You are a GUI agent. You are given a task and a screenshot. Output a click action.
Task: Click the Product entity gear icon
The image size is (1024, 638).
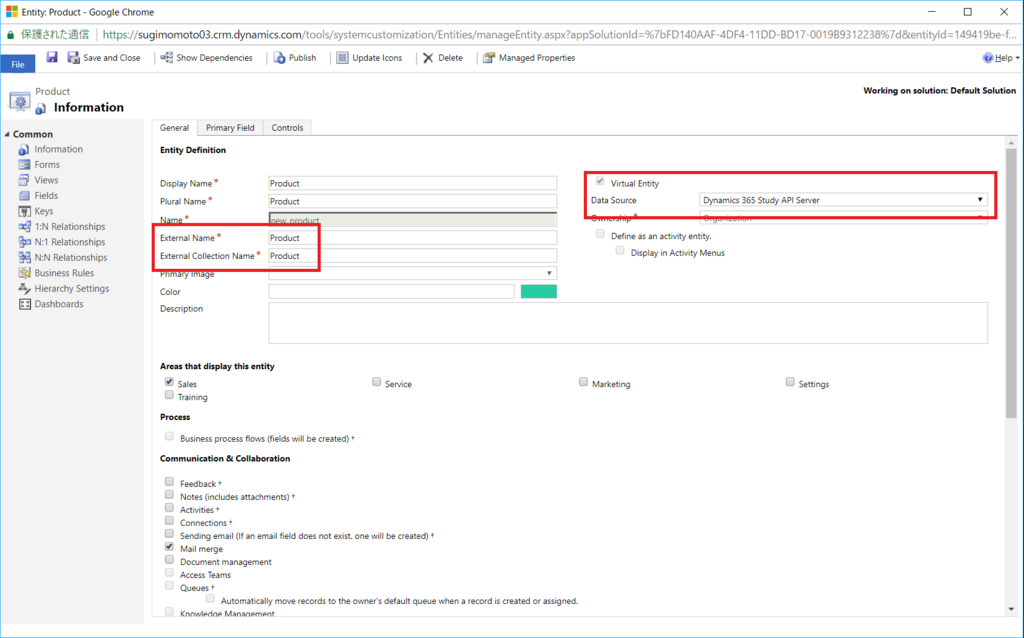(x=19, y=101)
